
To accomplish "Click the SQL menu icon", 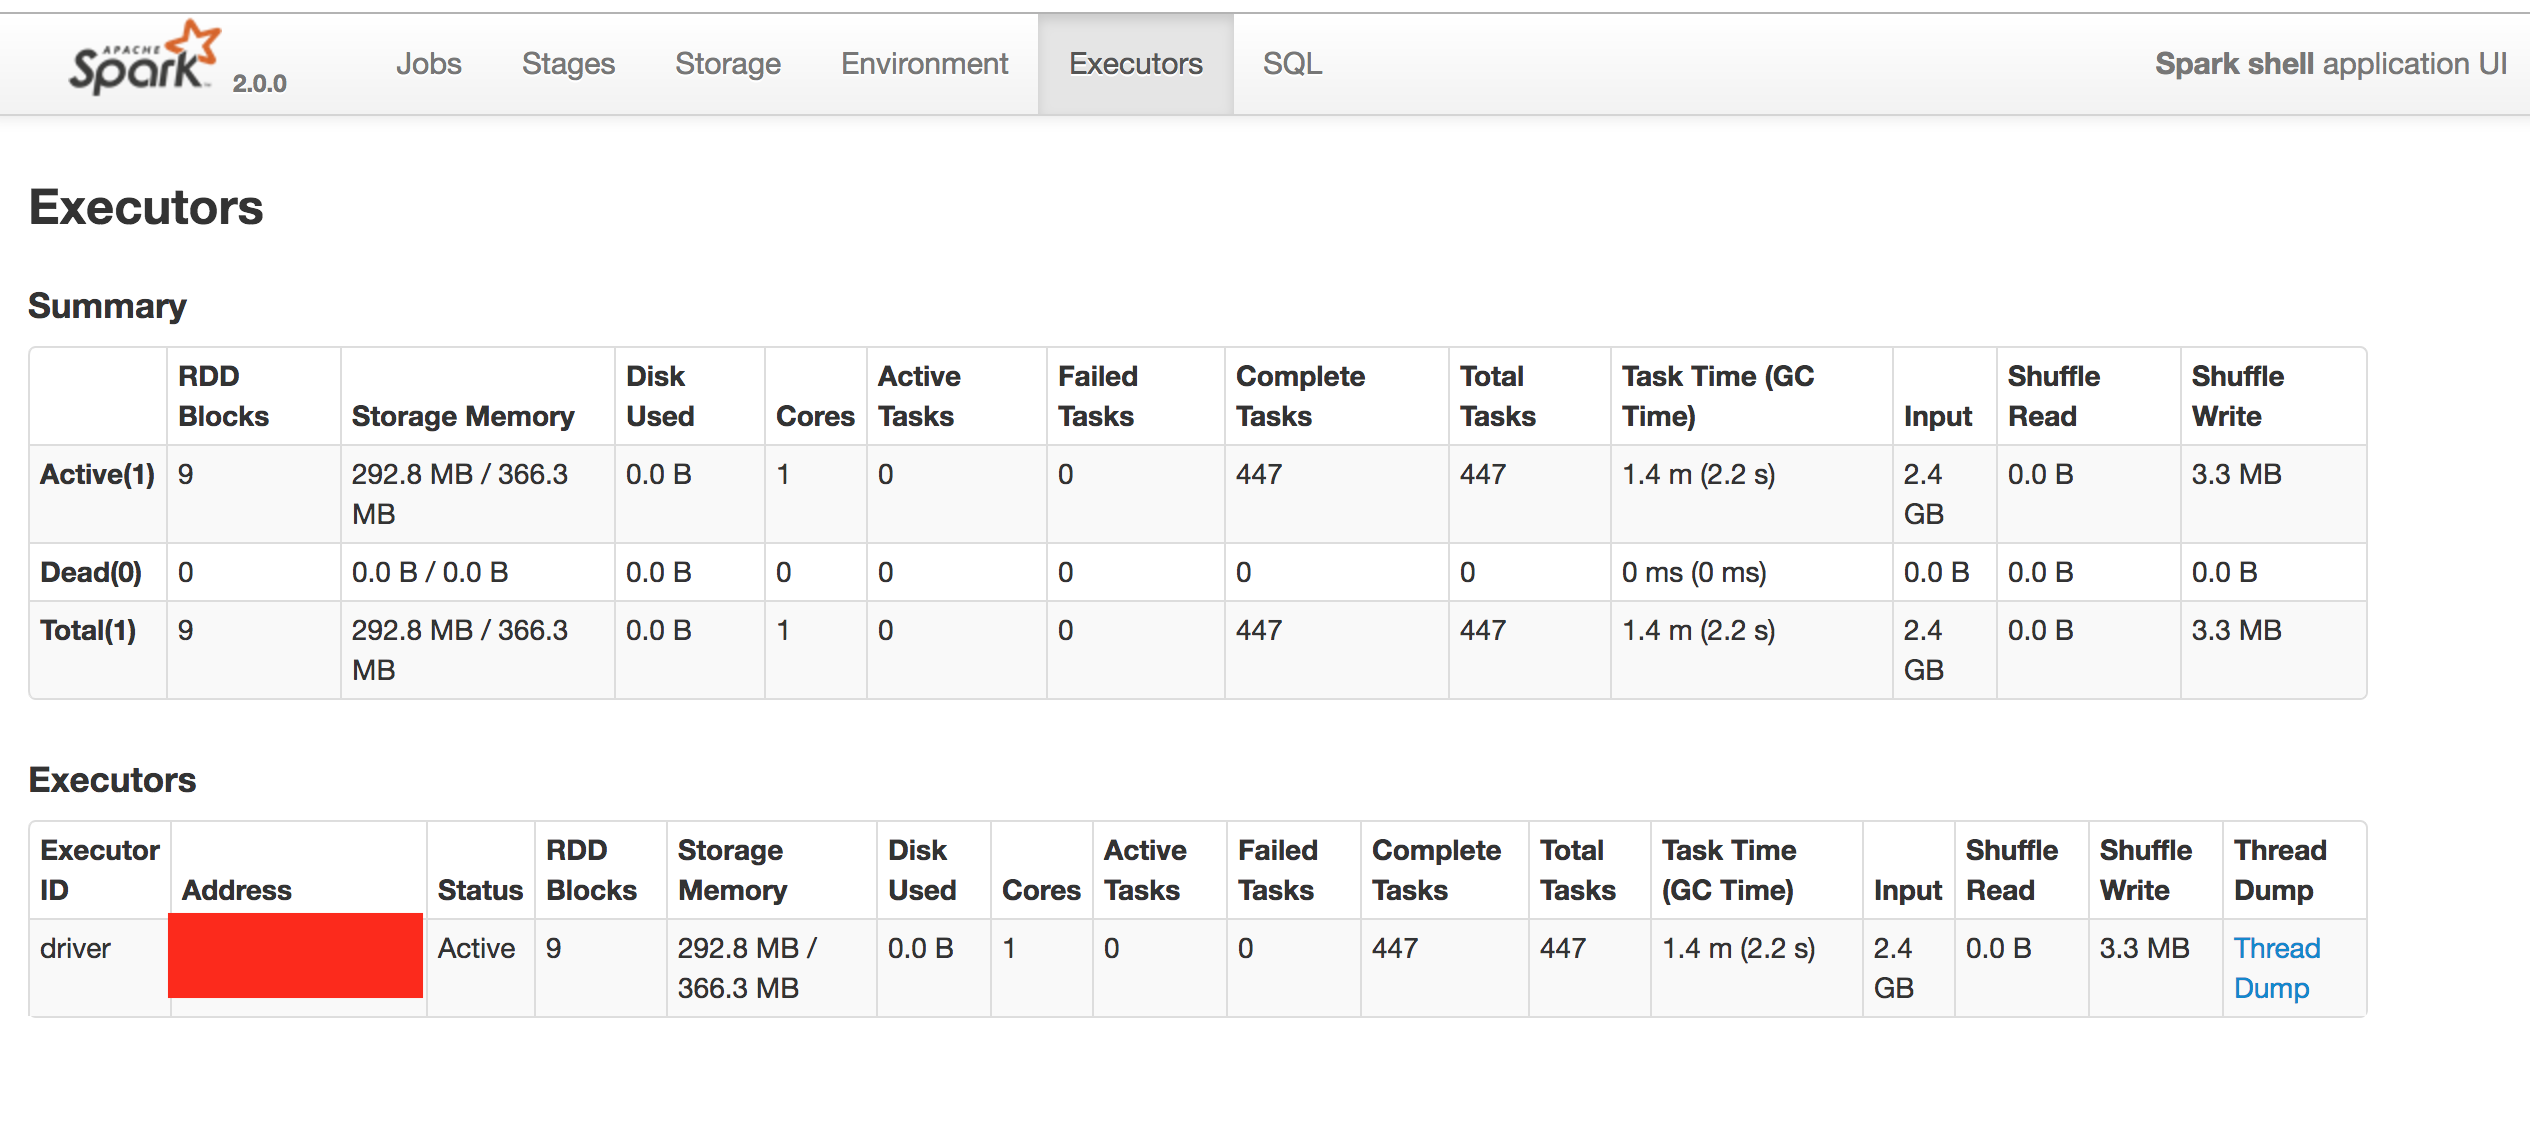I will click(1291, 65).
